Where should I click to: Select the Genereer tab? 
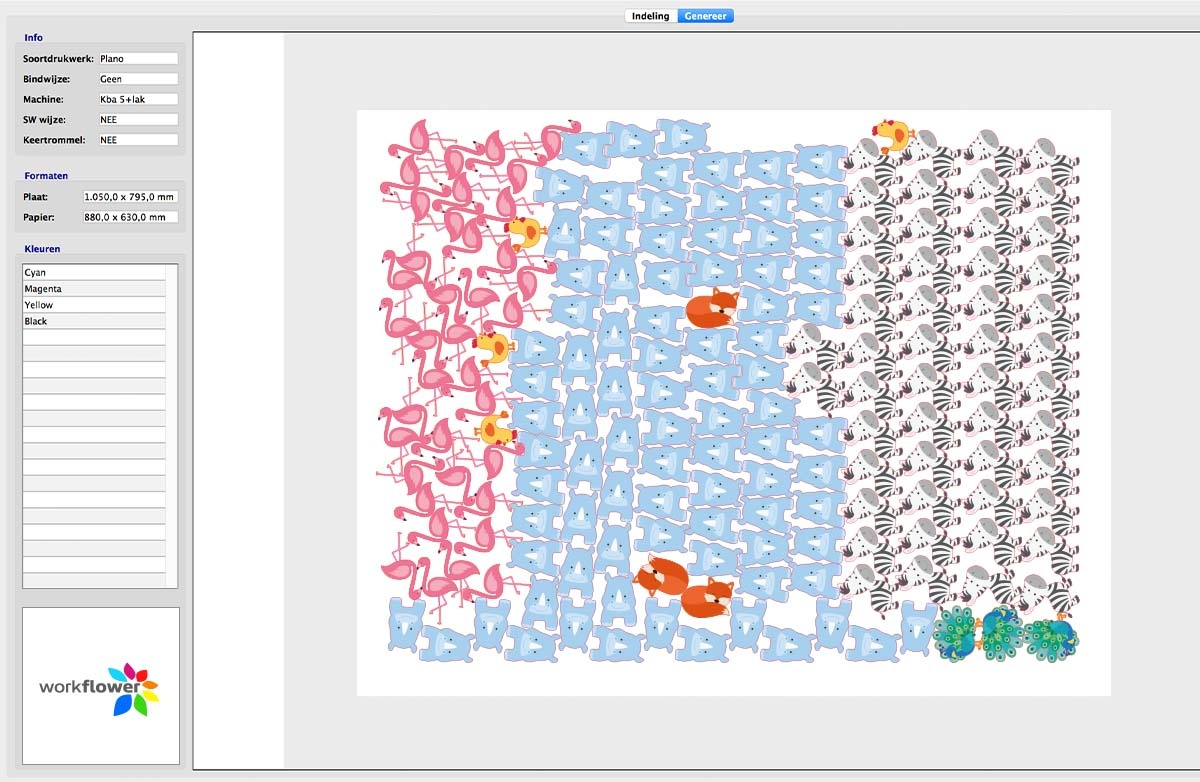click(705, 16)
